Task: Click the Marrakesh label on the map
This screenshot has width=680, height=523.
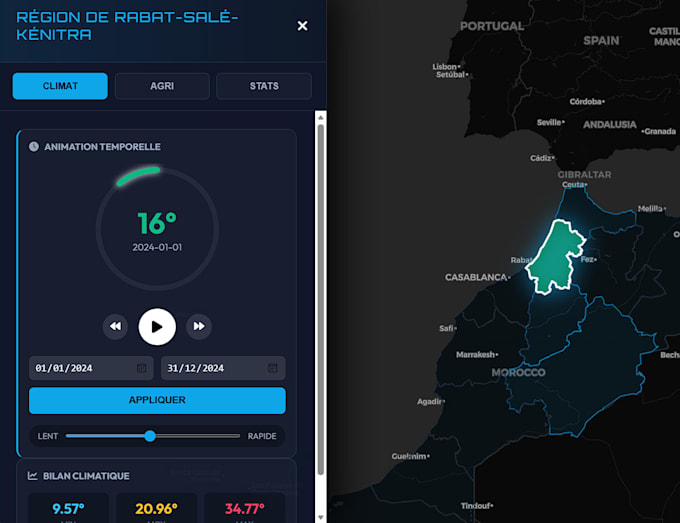Action: [x=475, y=355]
